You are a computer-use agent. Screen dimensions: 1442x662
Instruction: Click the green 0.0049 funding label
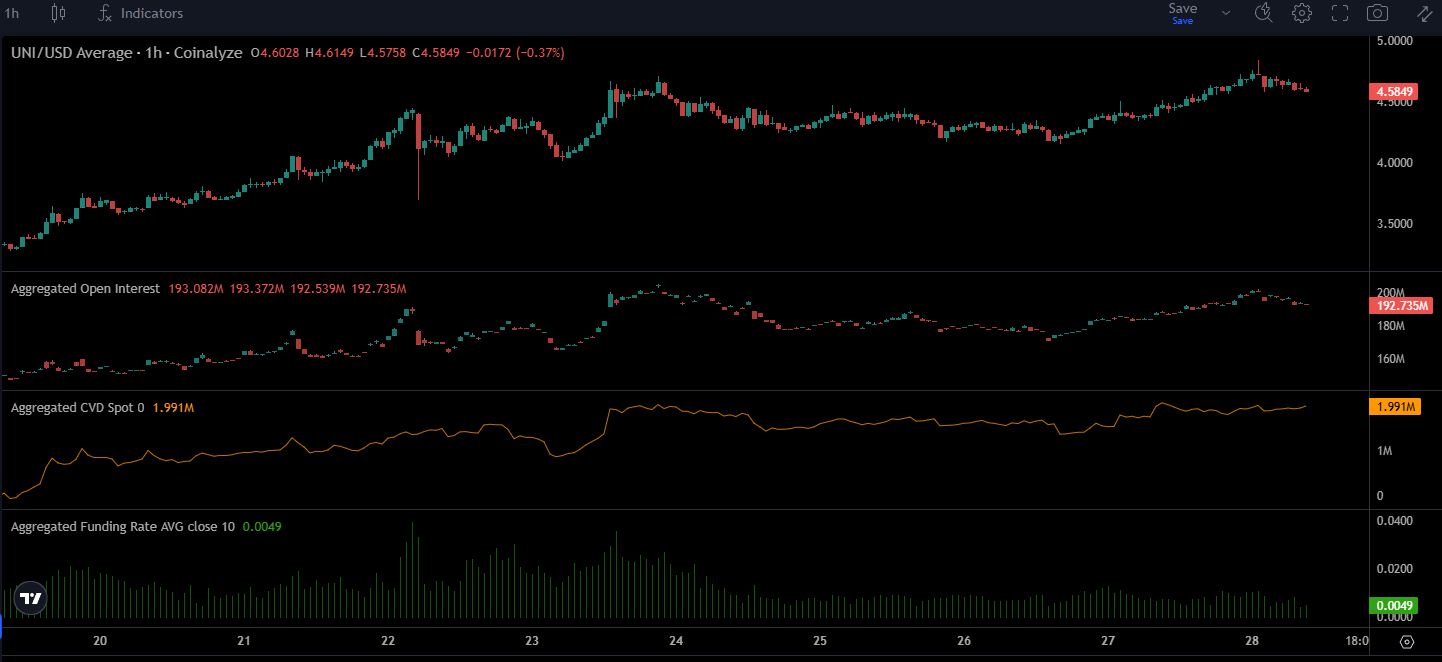coord(1394,606)
